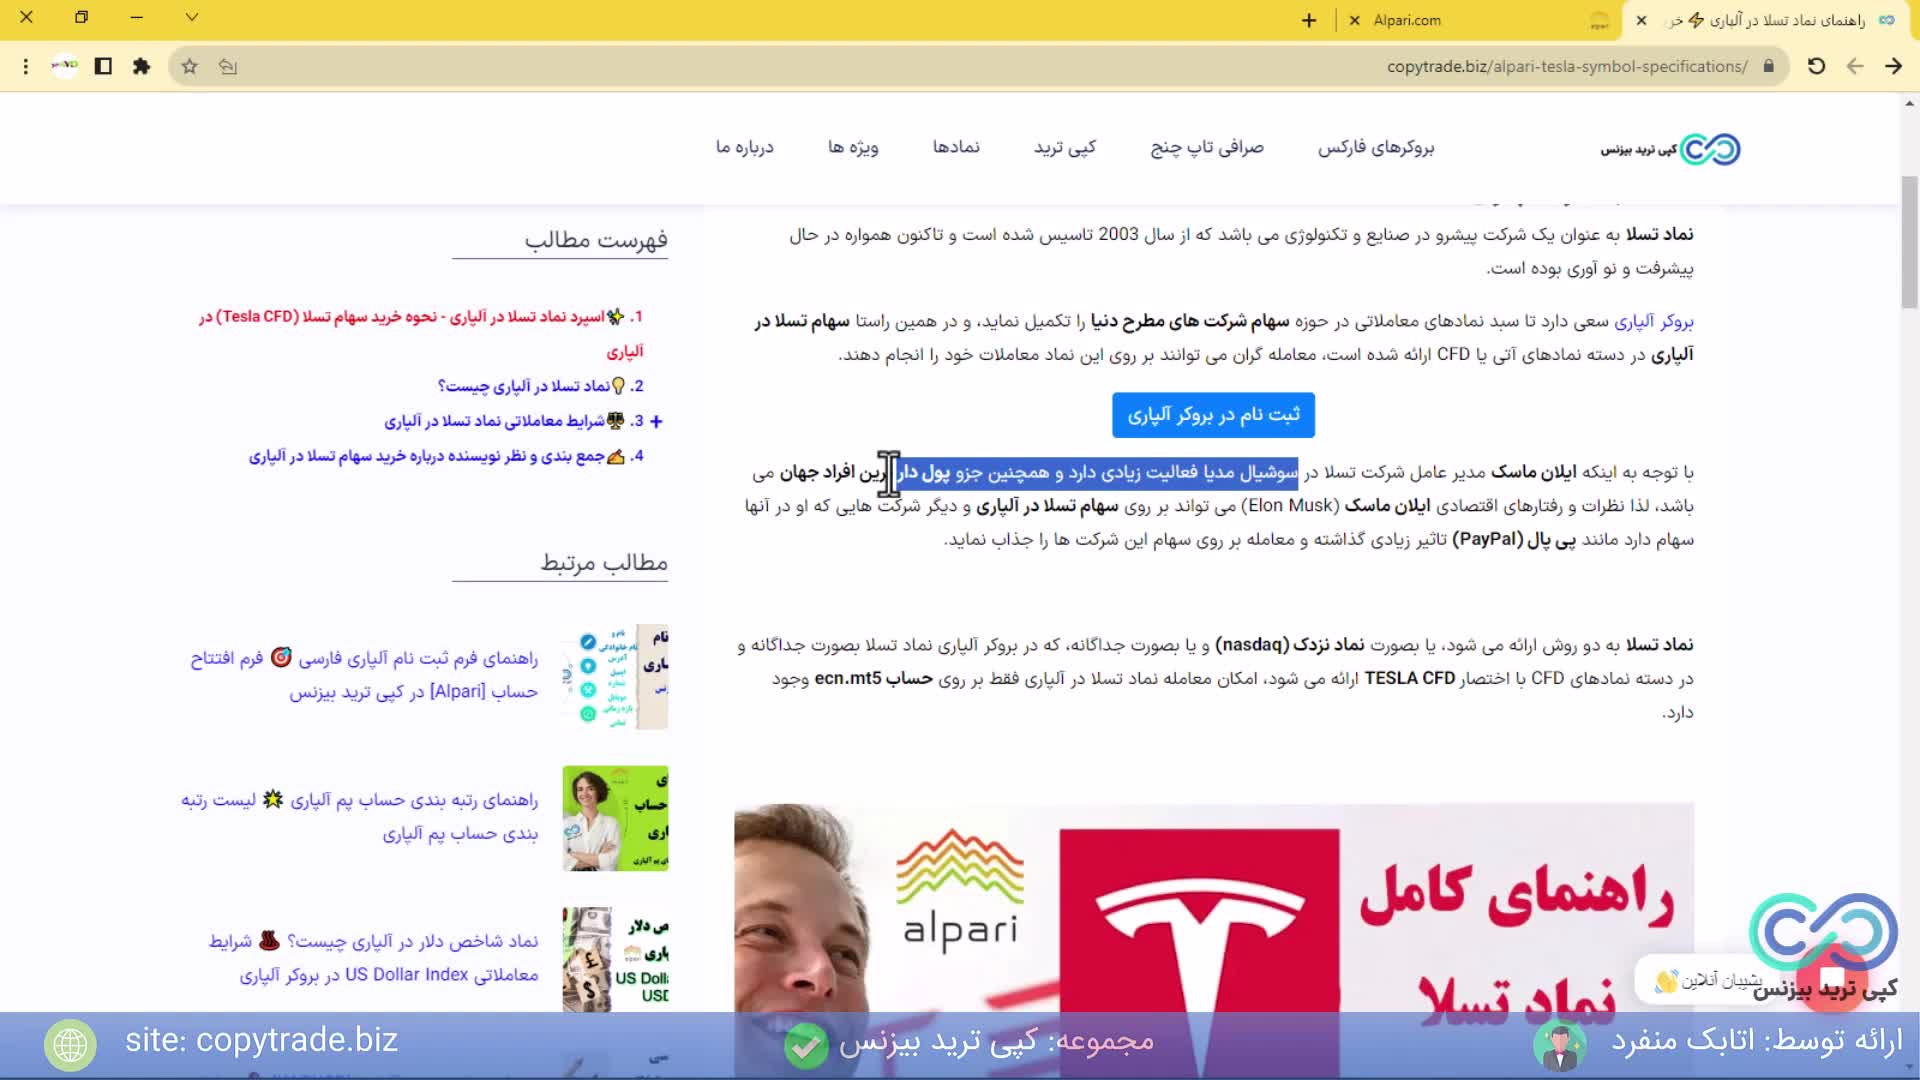
Task: Reload the page
Action: click(x=1816, y=66)
